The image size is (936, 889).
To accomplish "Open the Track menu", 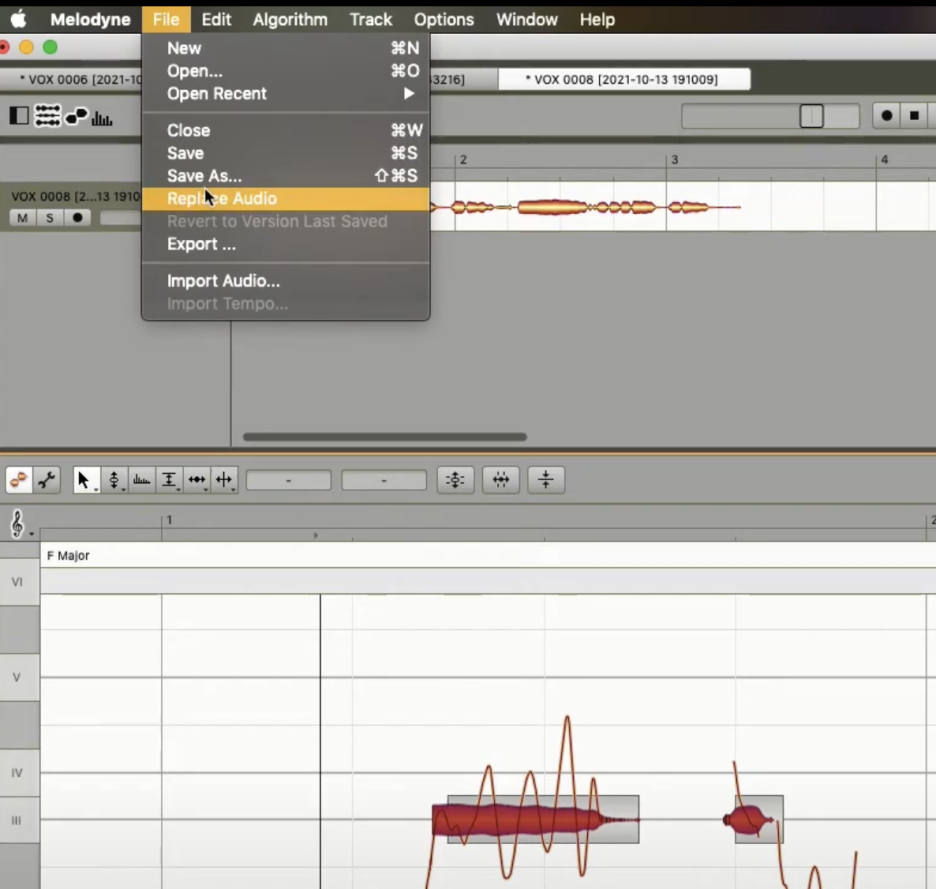I will [371, 20].
